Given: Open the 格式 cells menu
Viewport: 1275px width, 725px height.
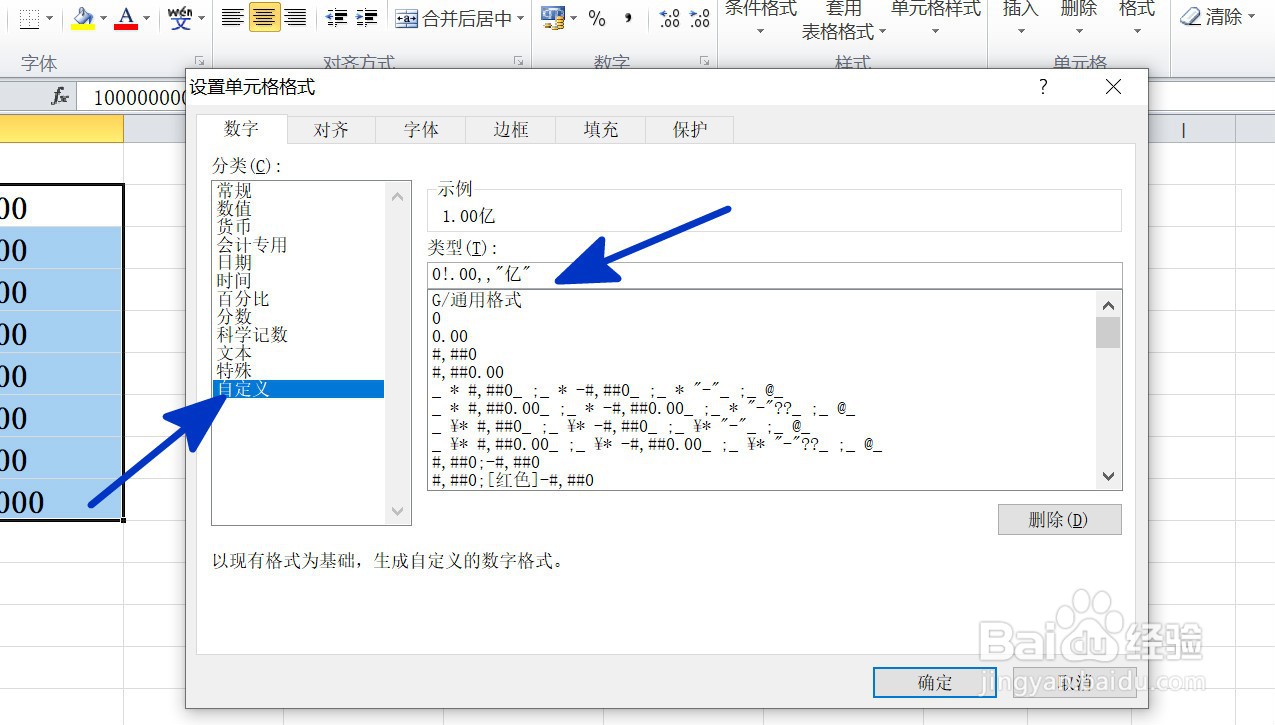Looking at the screenshot, I should 1136,18.
